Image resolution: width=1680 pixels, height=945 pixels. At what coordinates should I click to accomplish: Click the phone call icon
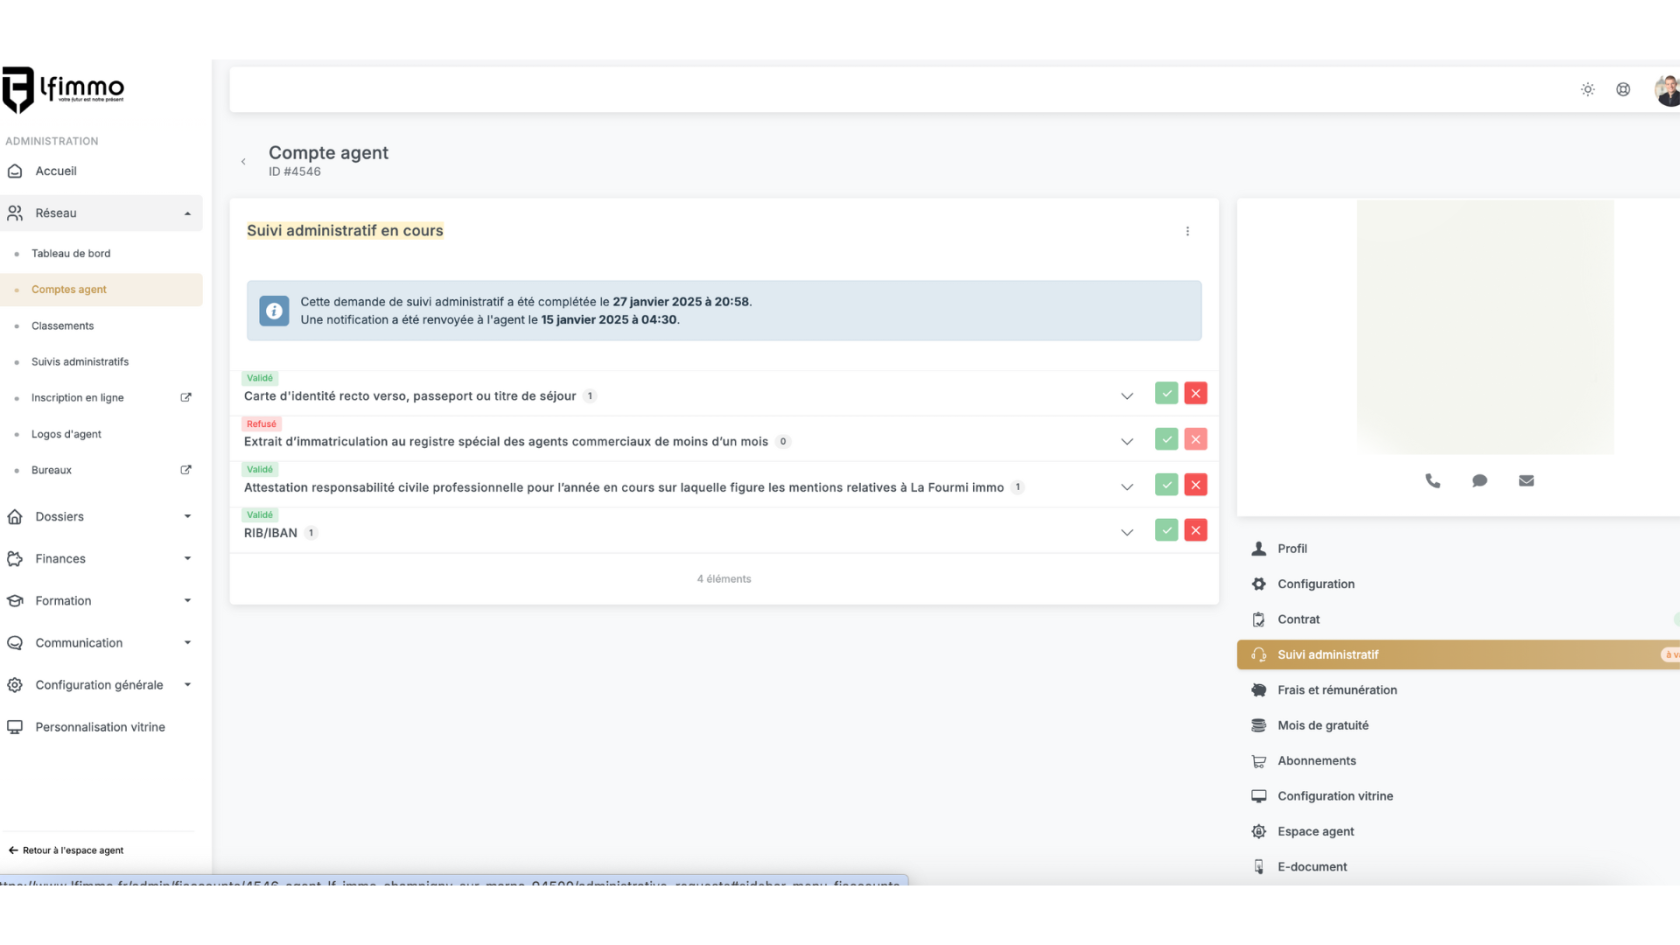[x=1432, y=481]
